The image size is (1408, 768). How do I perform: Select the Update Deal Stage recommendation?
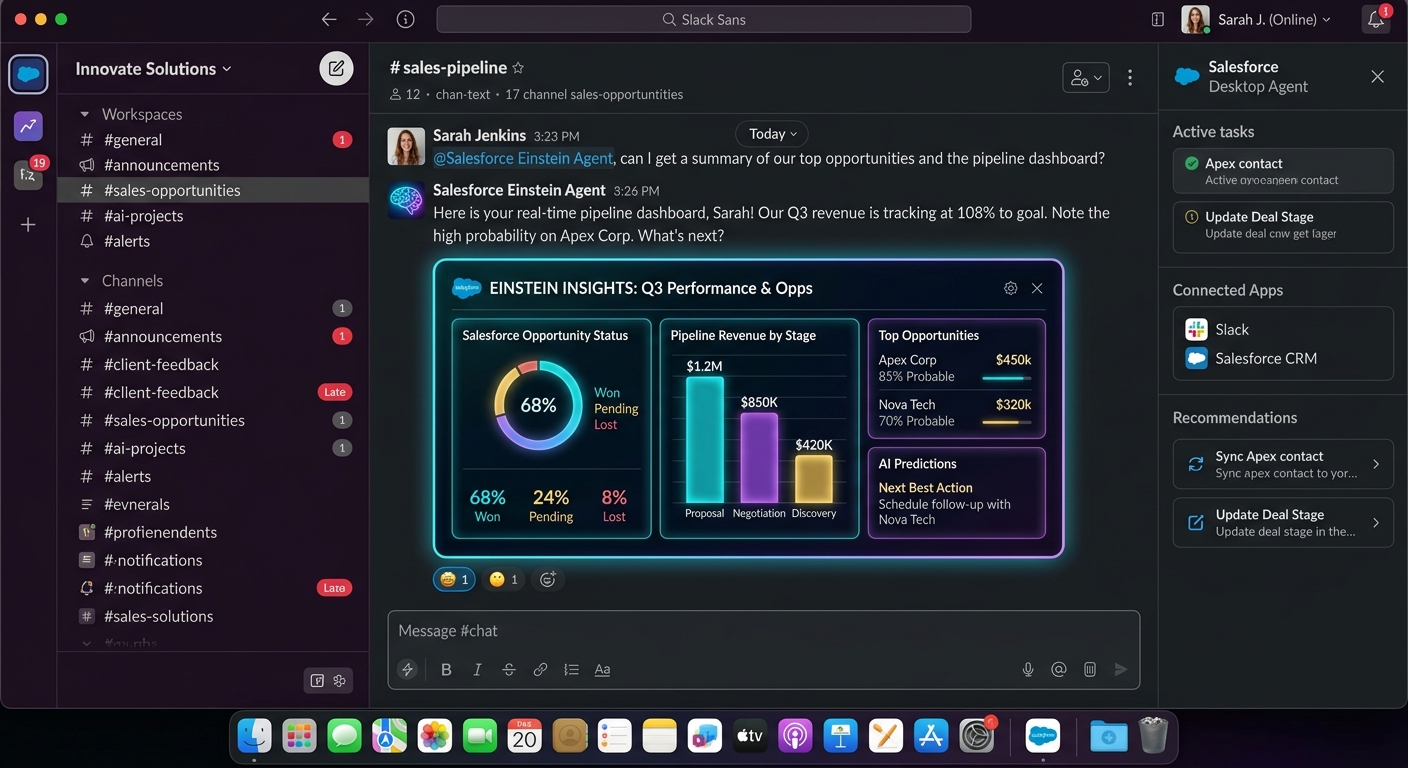click(x=1283, y=522)
